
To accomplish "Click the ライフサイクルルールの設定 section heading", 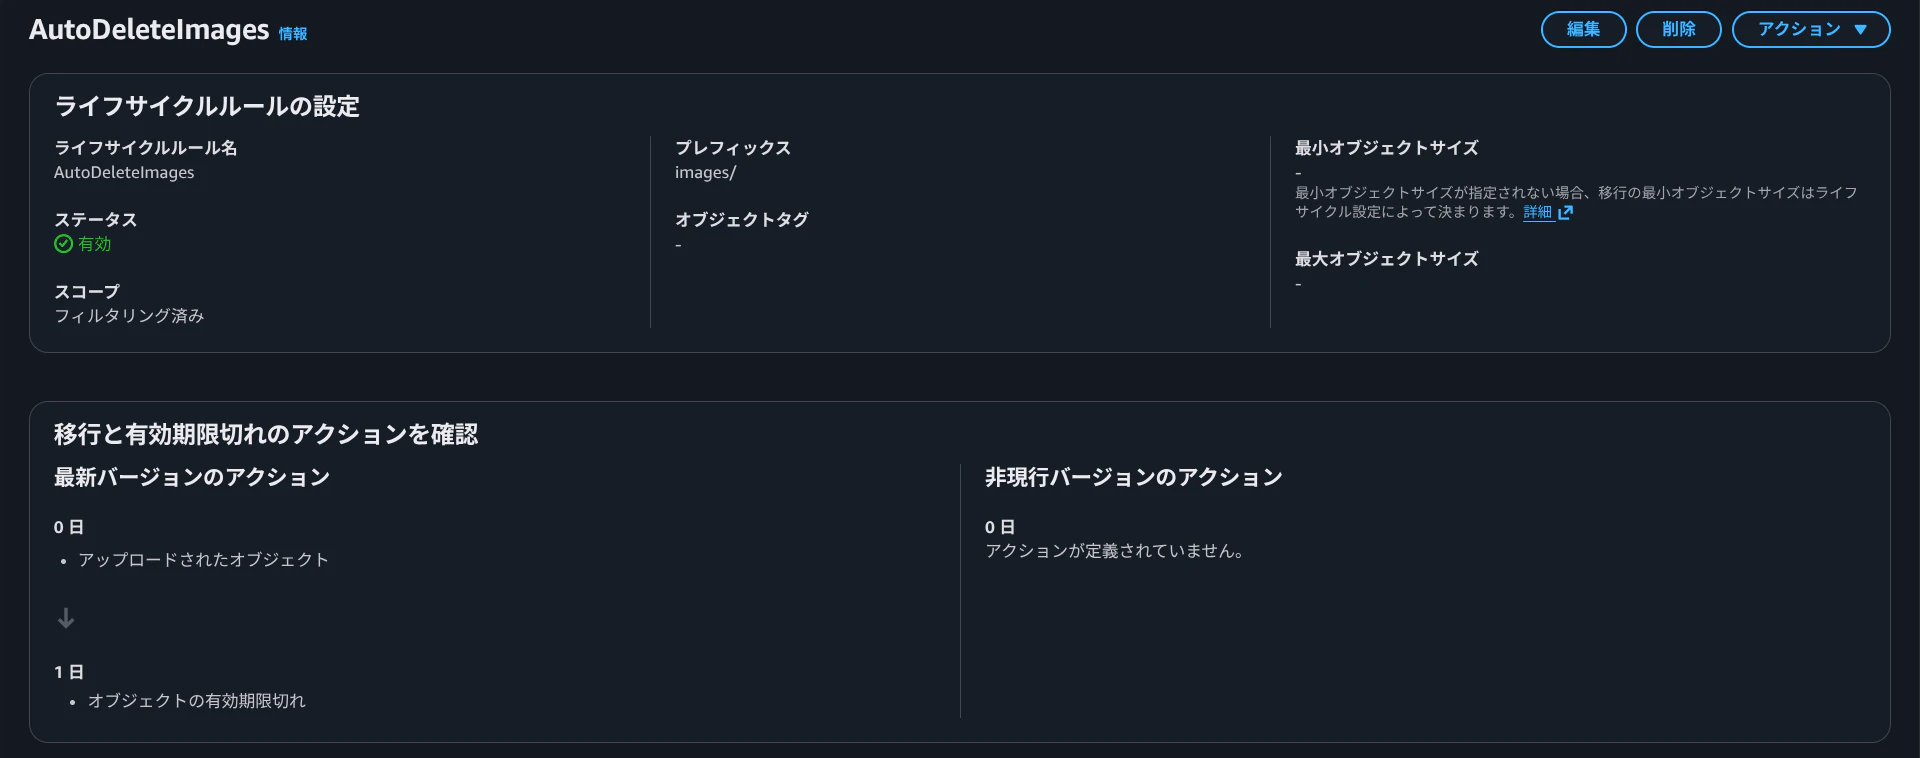I will 207,106.
